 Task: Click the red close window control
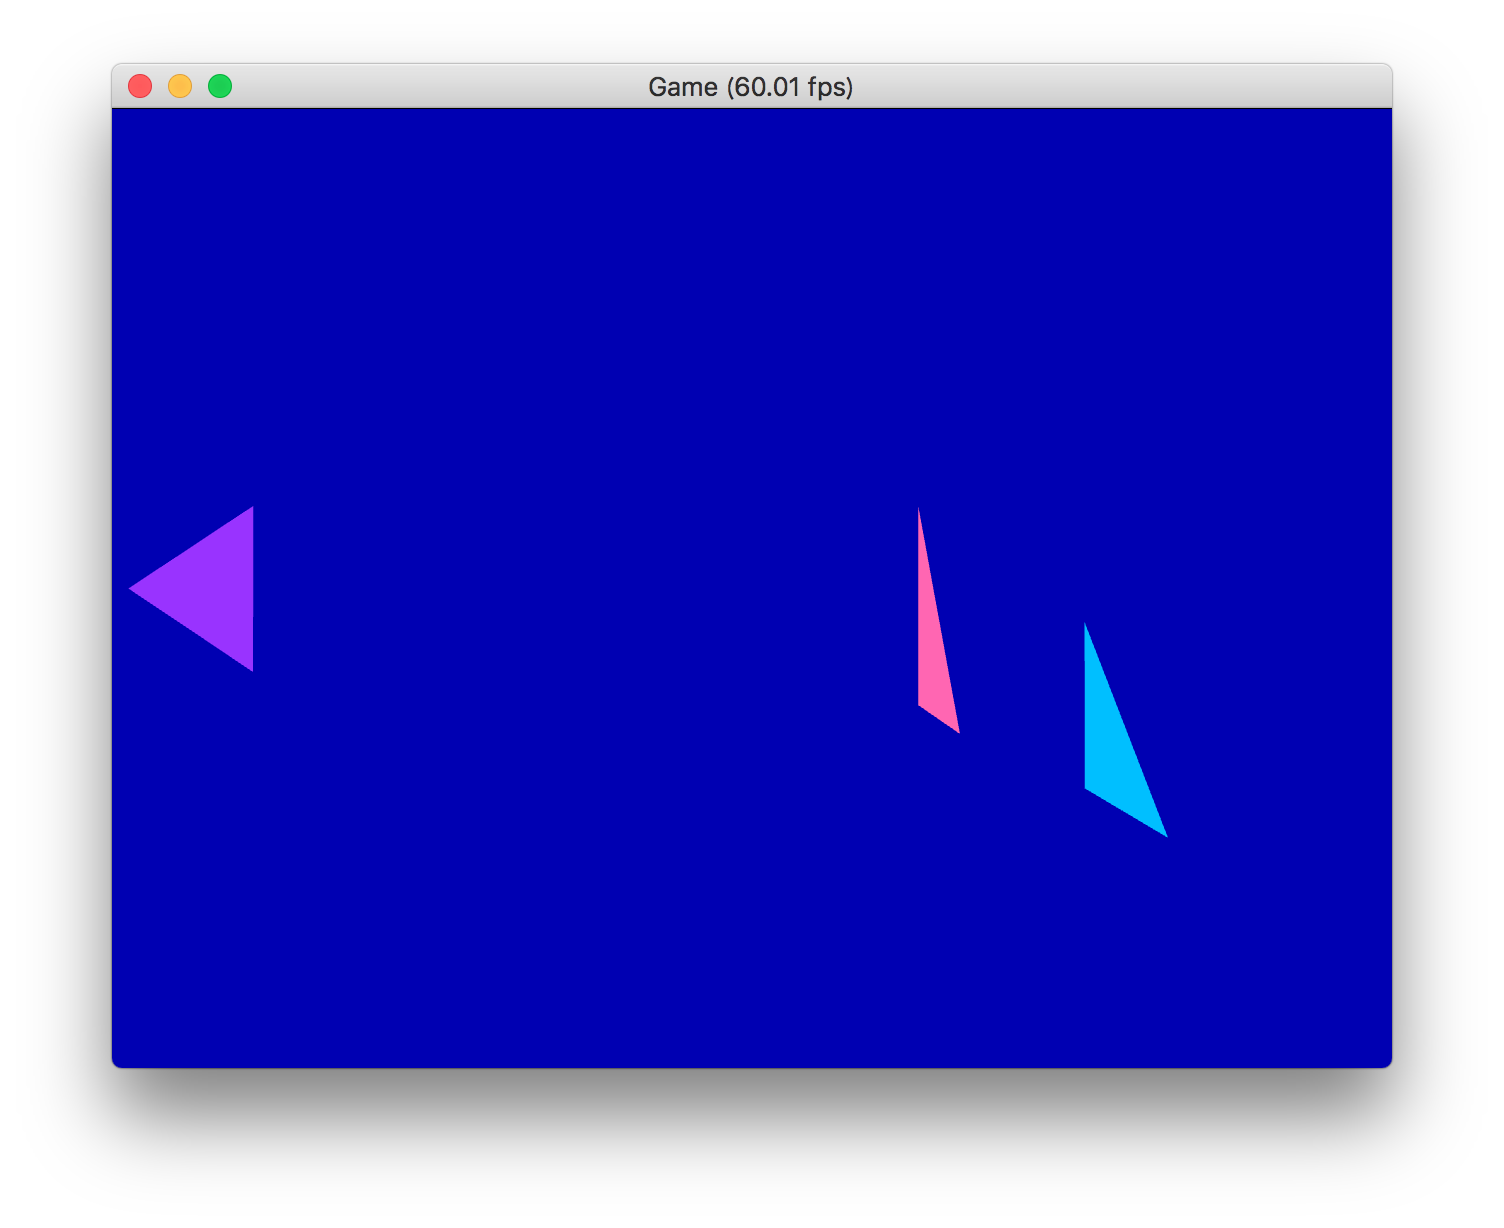(141, 87)
